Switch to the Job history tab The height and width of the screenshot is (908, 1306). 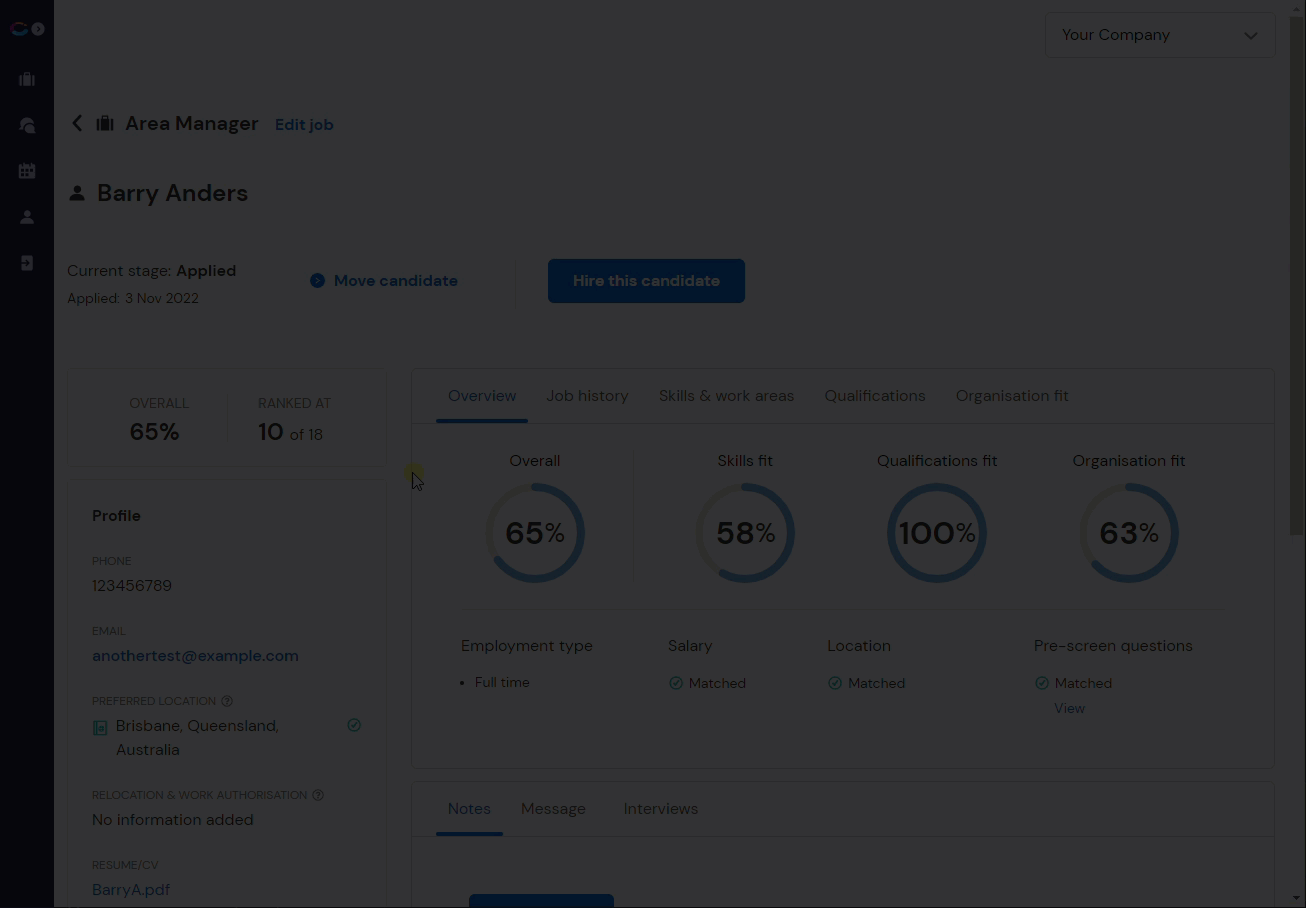[587, 396]
